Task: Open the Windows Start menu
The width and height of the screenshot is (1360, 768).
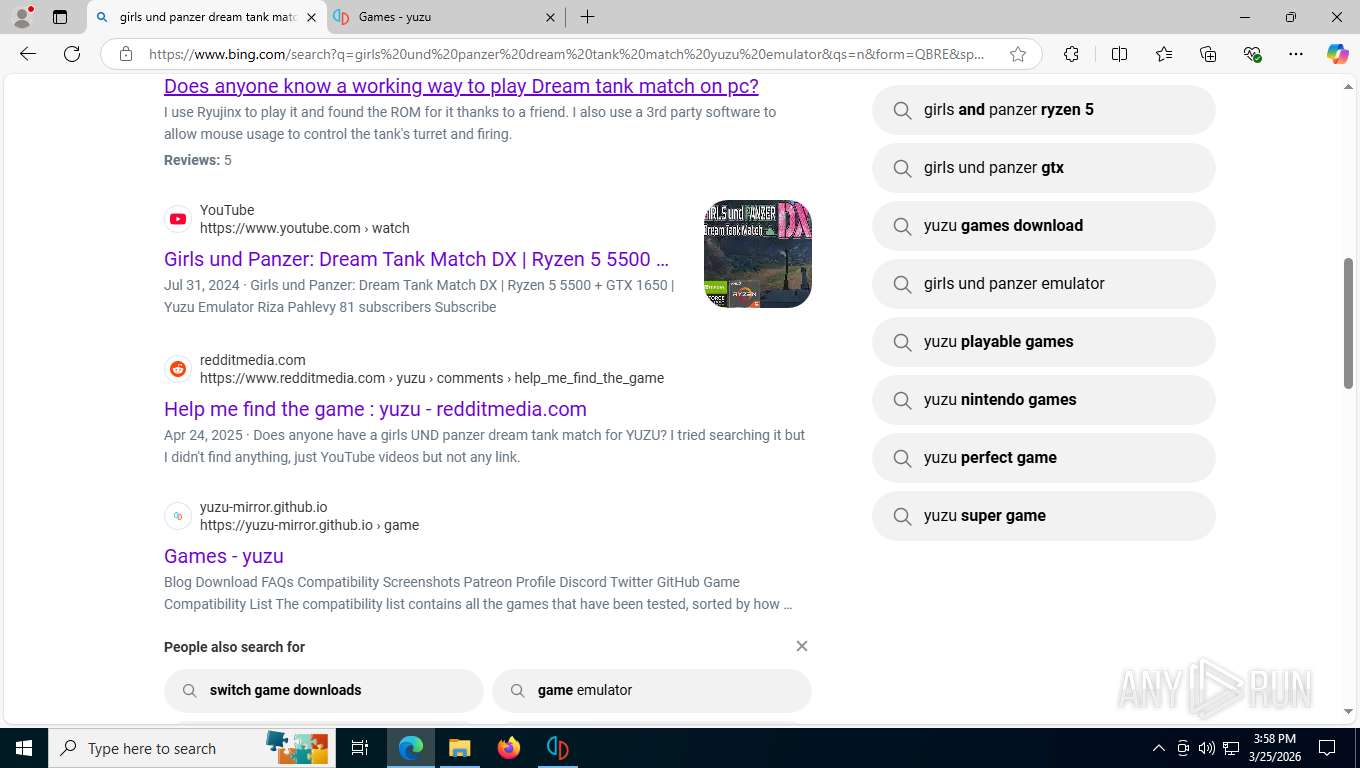Action: click(x=24, y=748)
